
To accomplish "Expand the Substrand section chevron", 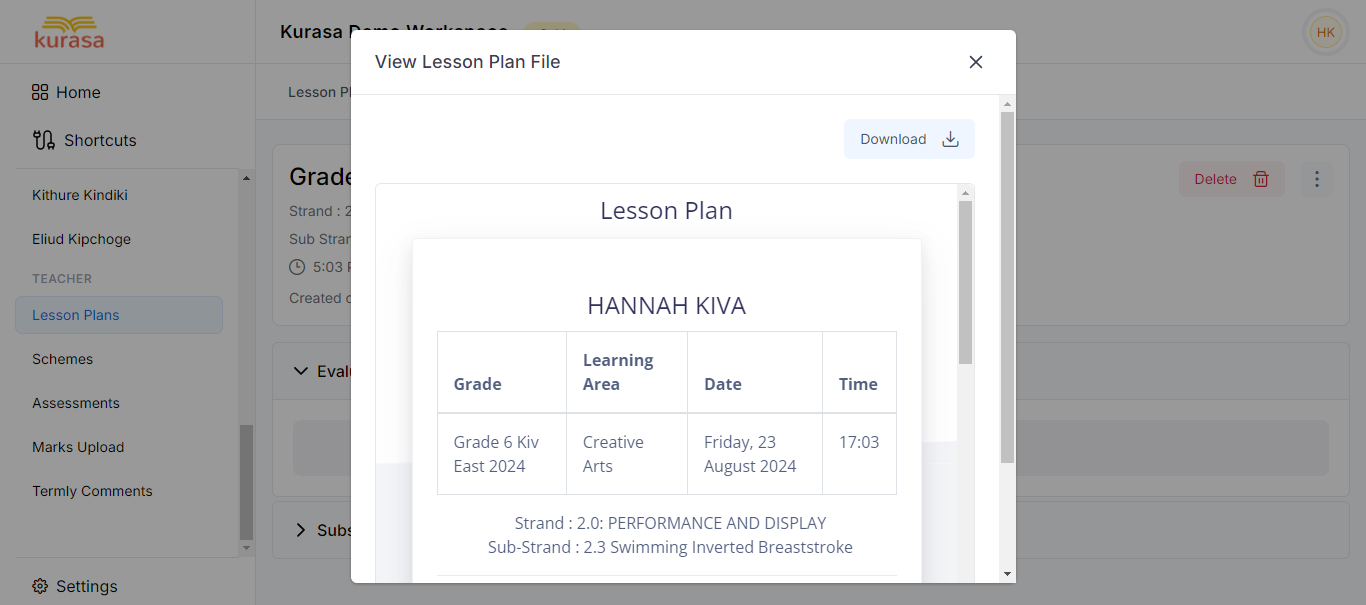I will tap(302, 530).
